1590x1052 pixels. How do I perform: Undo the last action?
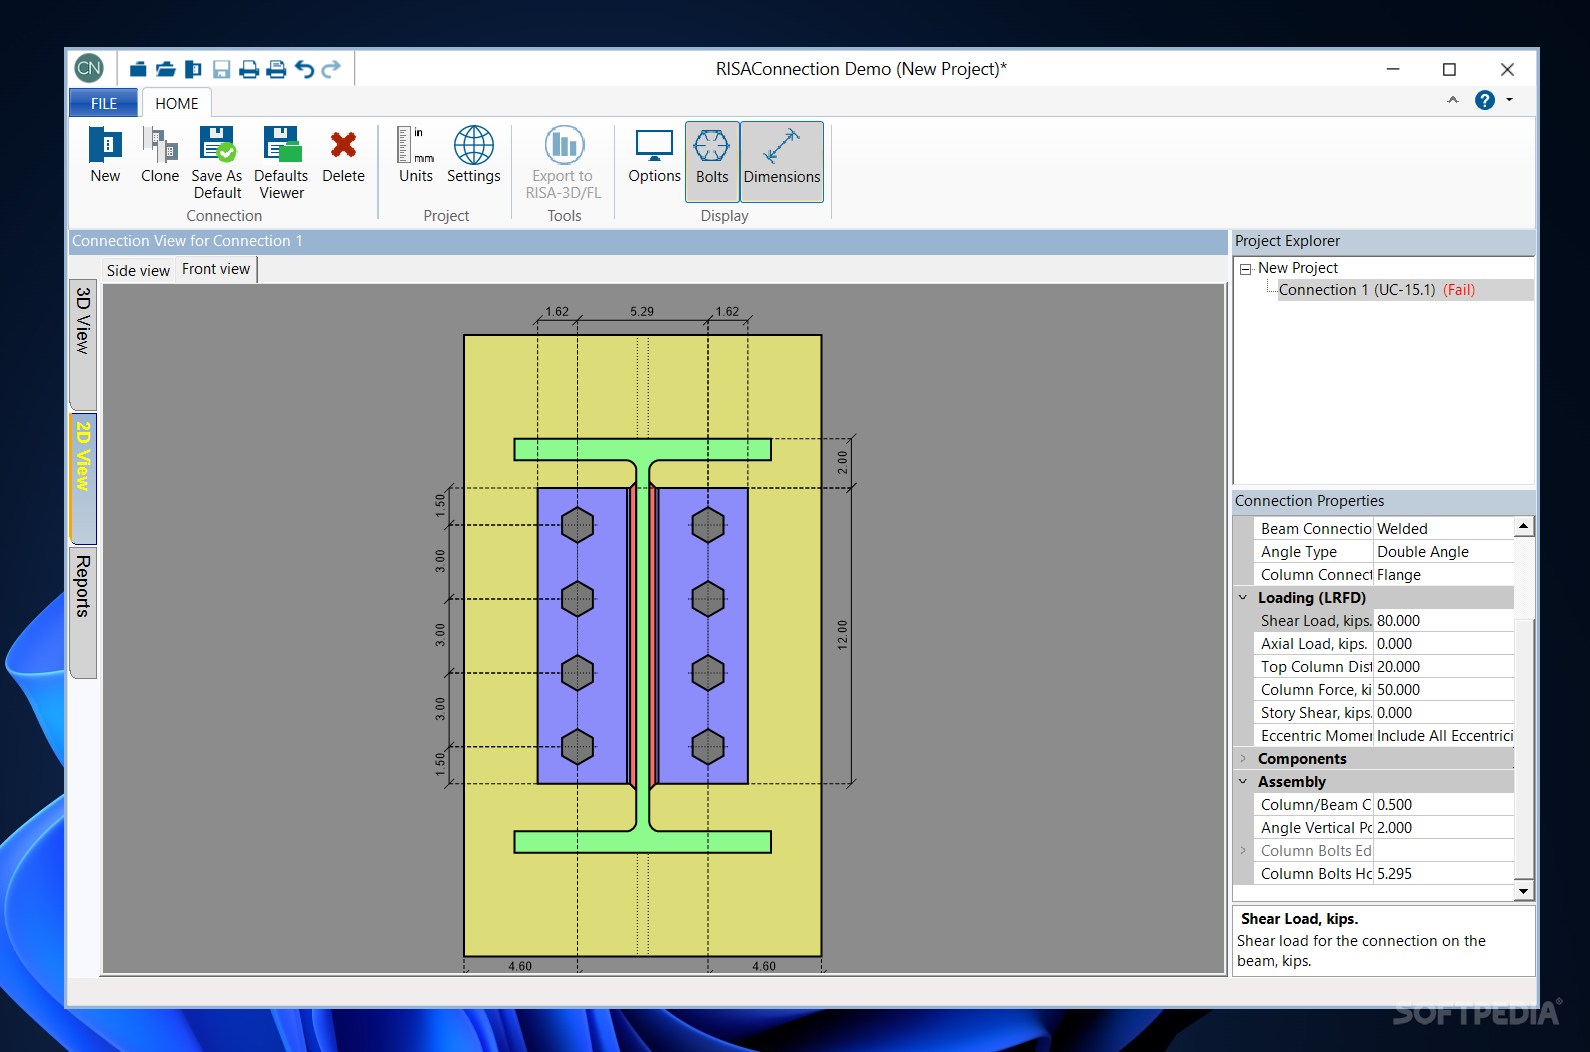pos(304,69)
